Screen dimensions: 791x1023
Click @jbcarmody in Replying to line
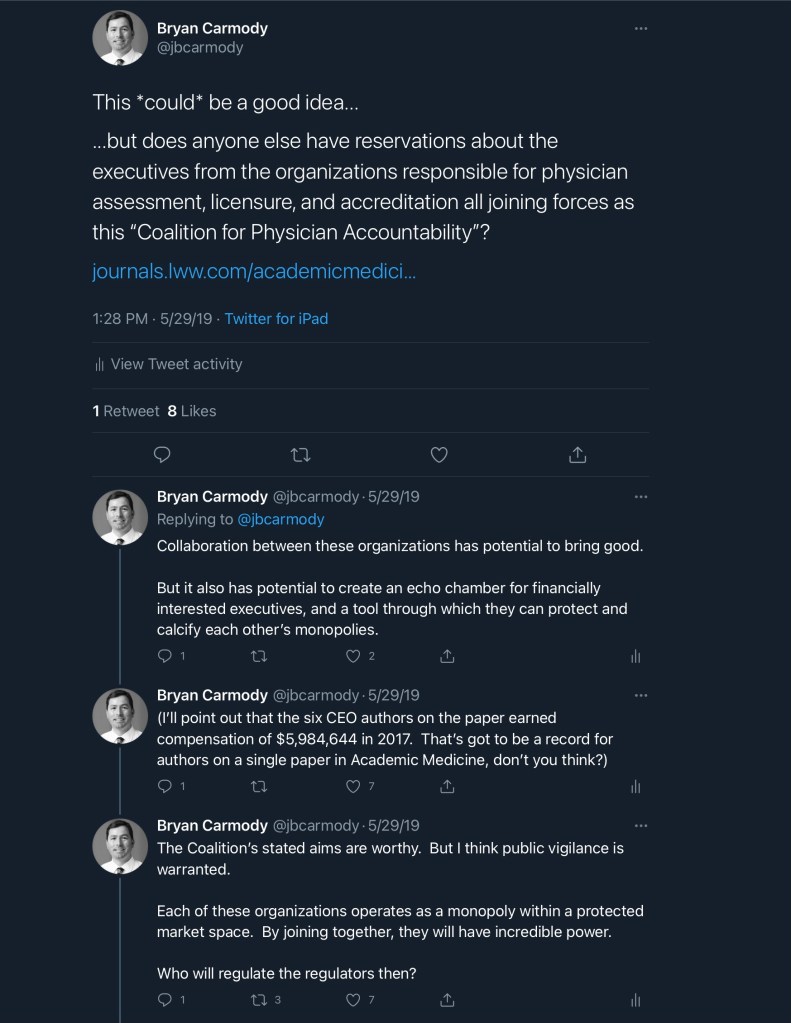coord(280,519)
